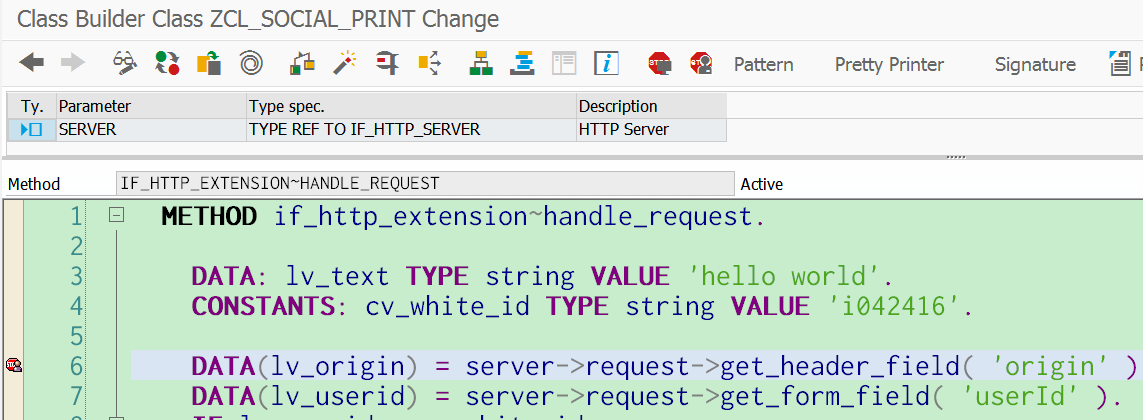Click line number 3 in the gutter

point(77,276)
